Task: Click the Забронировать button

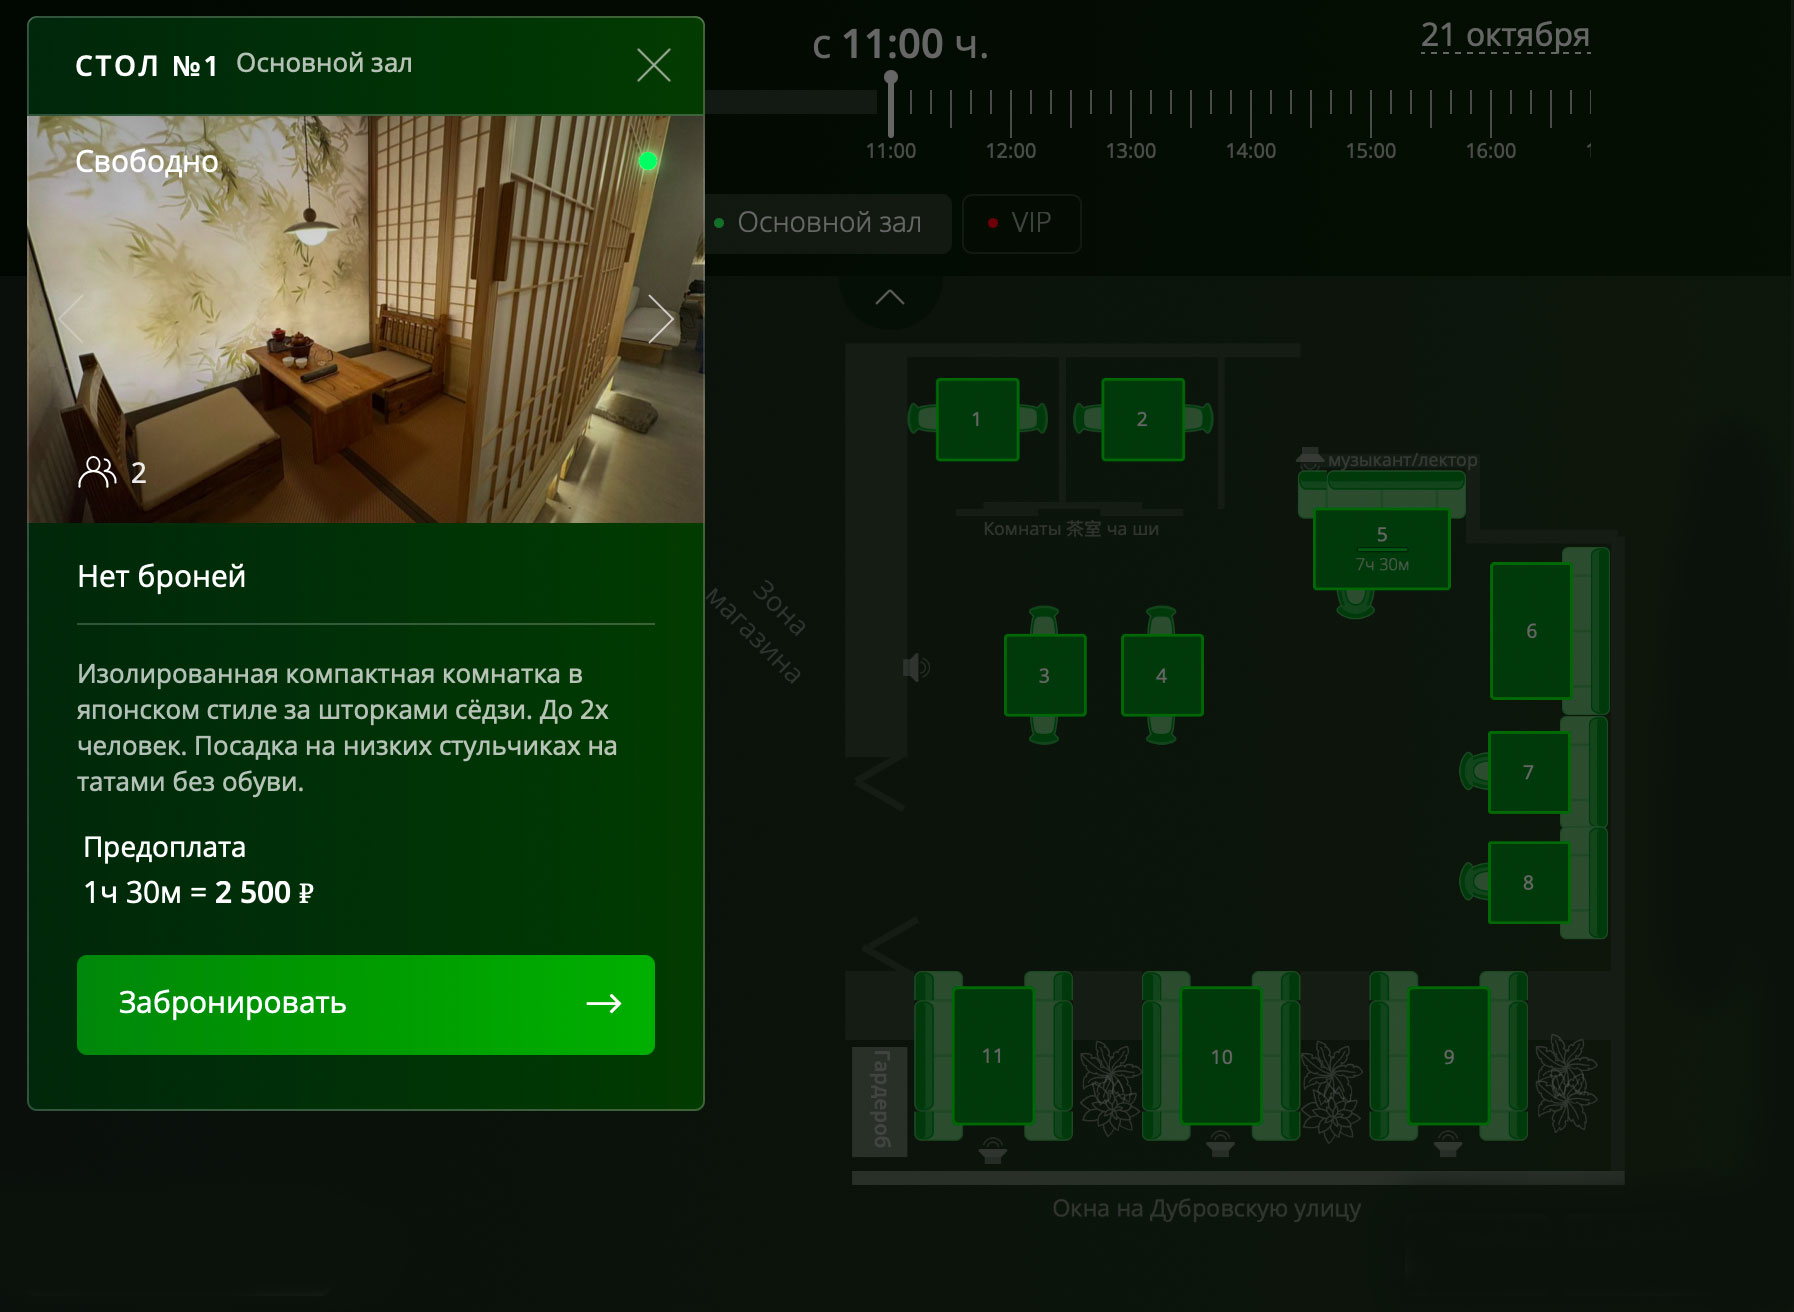Action: click(366, 1004)
